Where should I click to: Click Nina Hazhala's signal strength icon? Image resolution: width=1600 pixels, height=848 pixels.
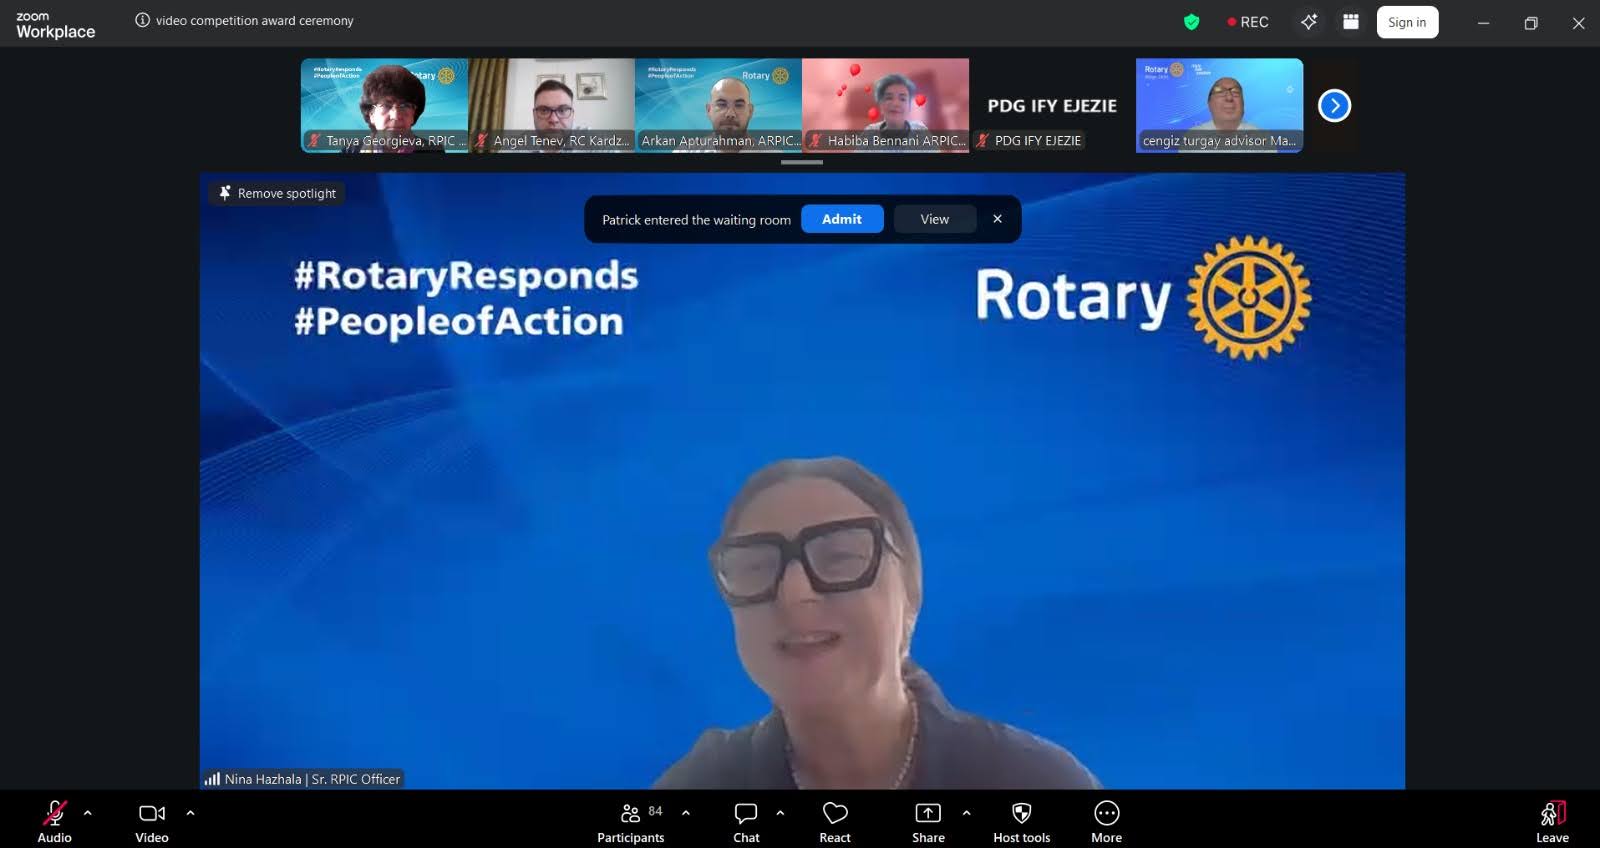[x=212, y=779]
